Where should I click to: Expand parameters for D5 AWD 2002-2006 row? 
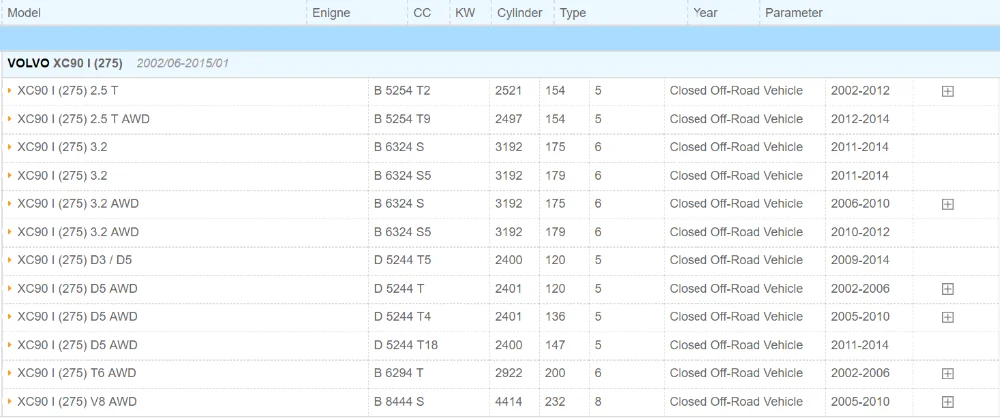(948, 289)
